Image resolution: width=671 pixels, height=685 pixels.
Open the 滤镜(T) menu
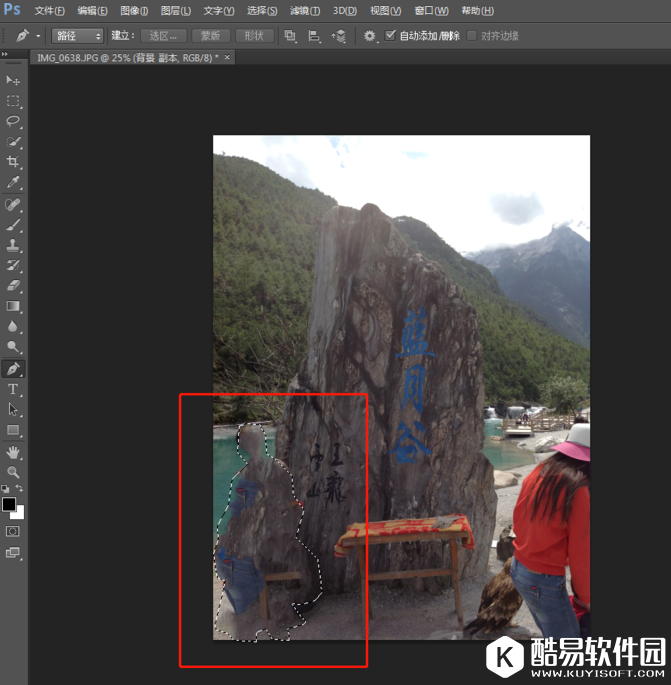point(305,11)
